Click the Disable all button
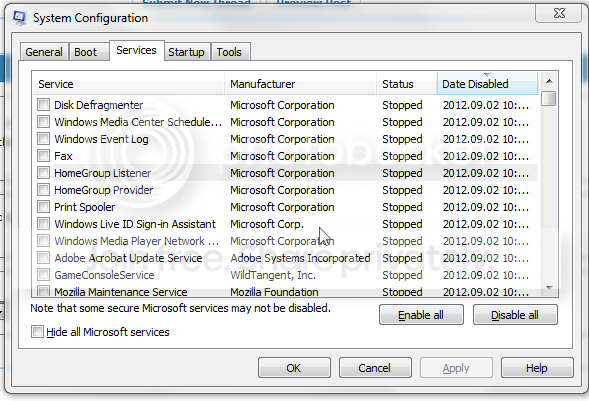 pos(515,315)
